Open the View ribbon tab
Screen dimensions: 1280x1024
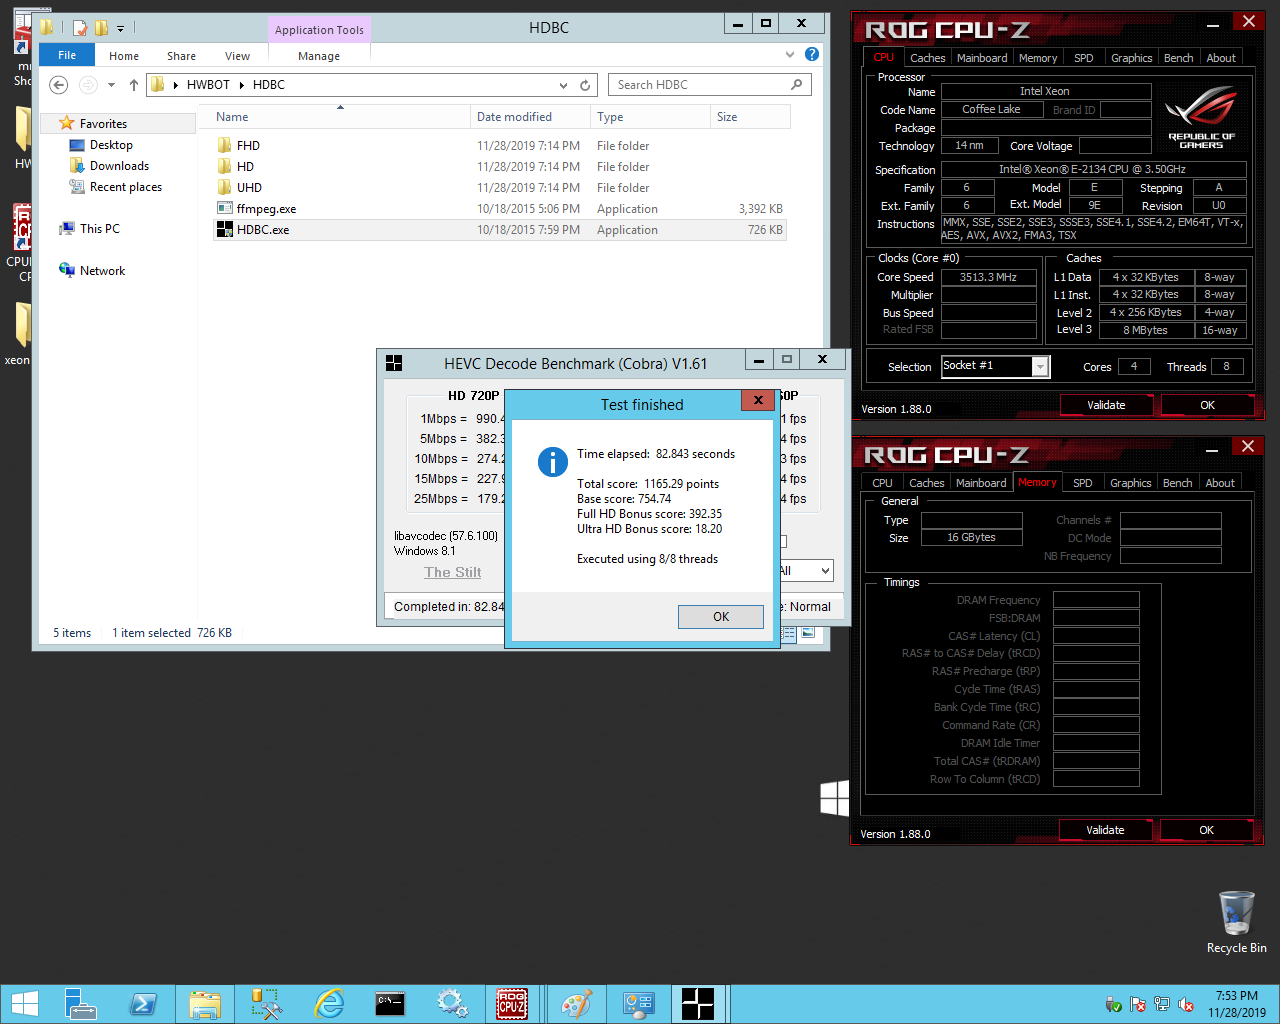click(237, 56)
